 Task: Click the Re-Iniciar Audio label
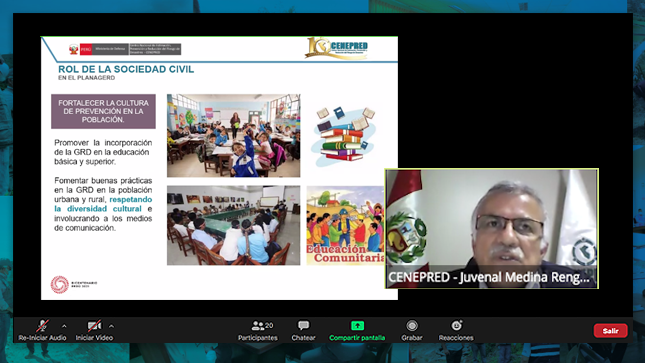(x=42, y=338)
